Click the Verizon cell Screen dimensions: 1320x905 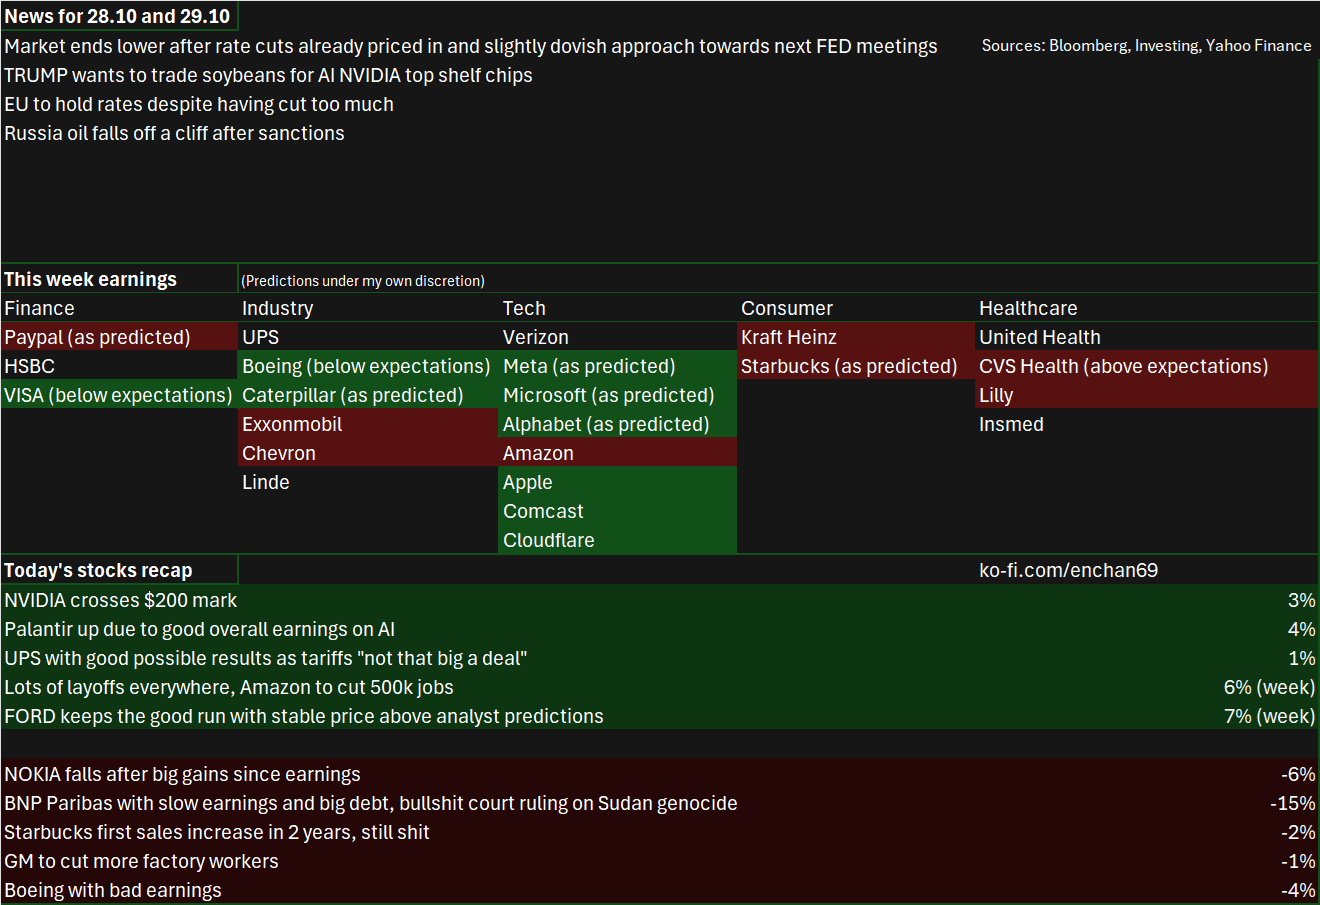[618, 337]
